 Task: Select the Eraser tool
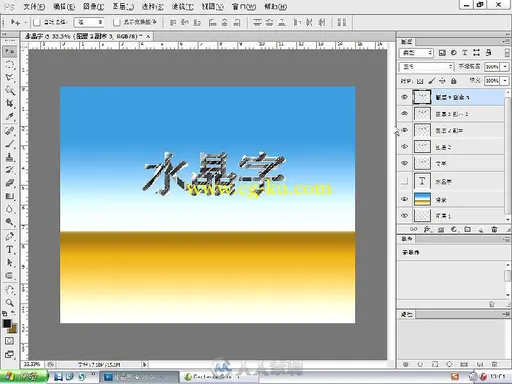click(9, 183)
